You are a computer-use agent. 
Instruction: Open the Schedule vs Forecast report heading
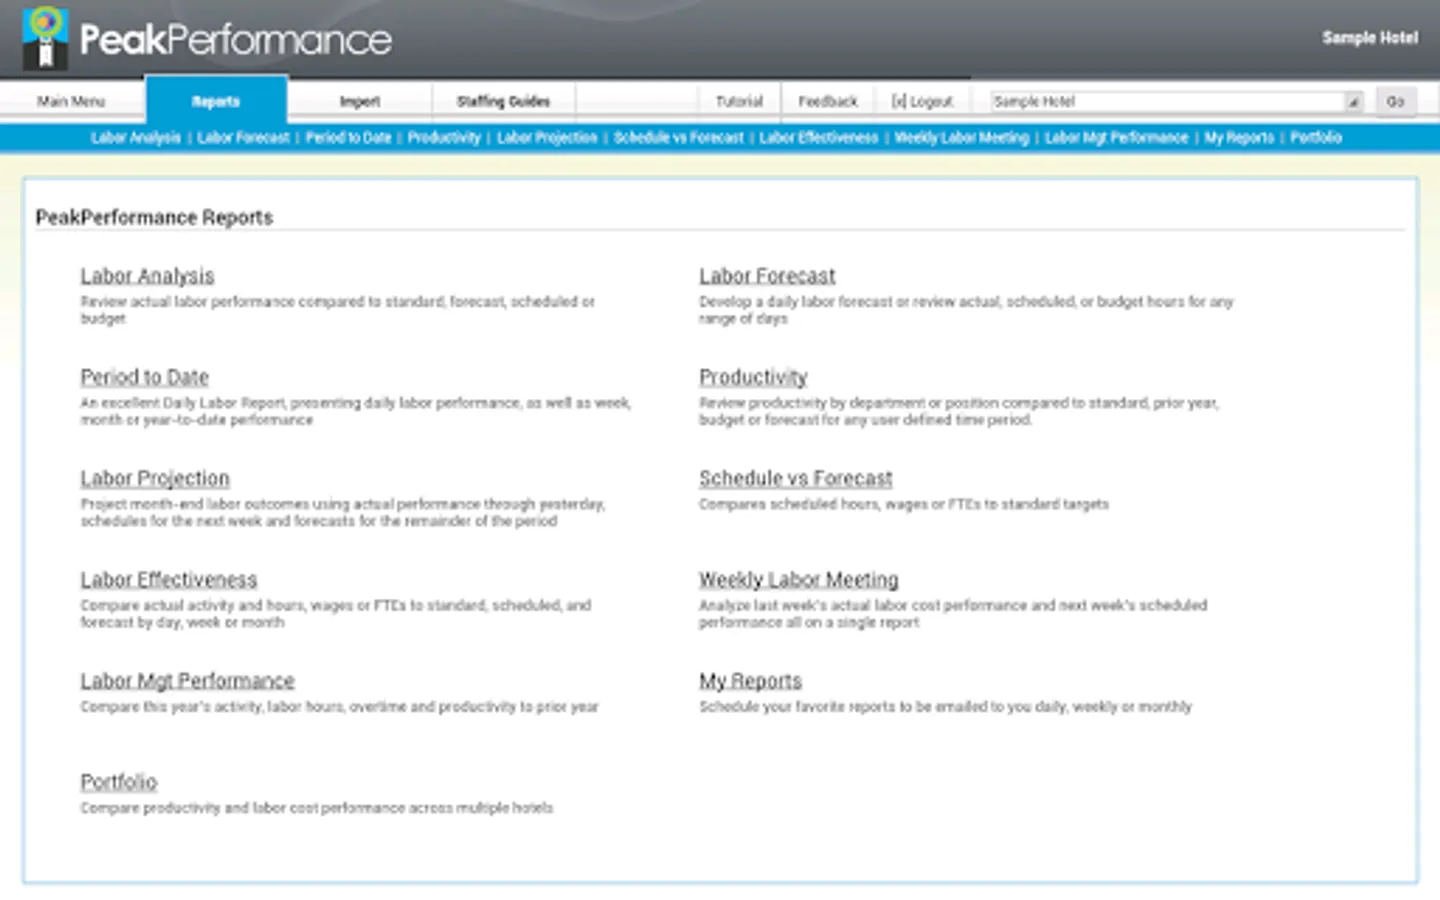point(796,478)
